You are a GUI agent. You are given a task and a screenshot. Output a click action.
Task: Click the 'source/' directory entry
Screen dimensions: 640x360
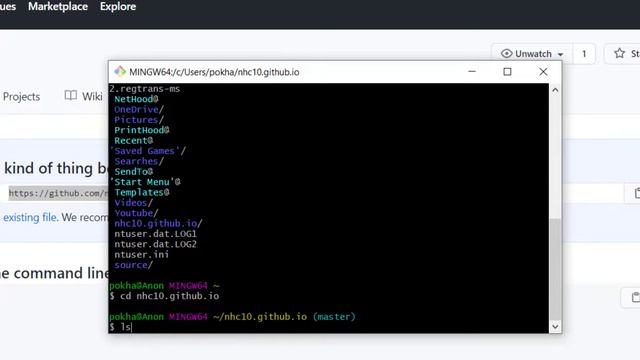click(x=133, y=265)
